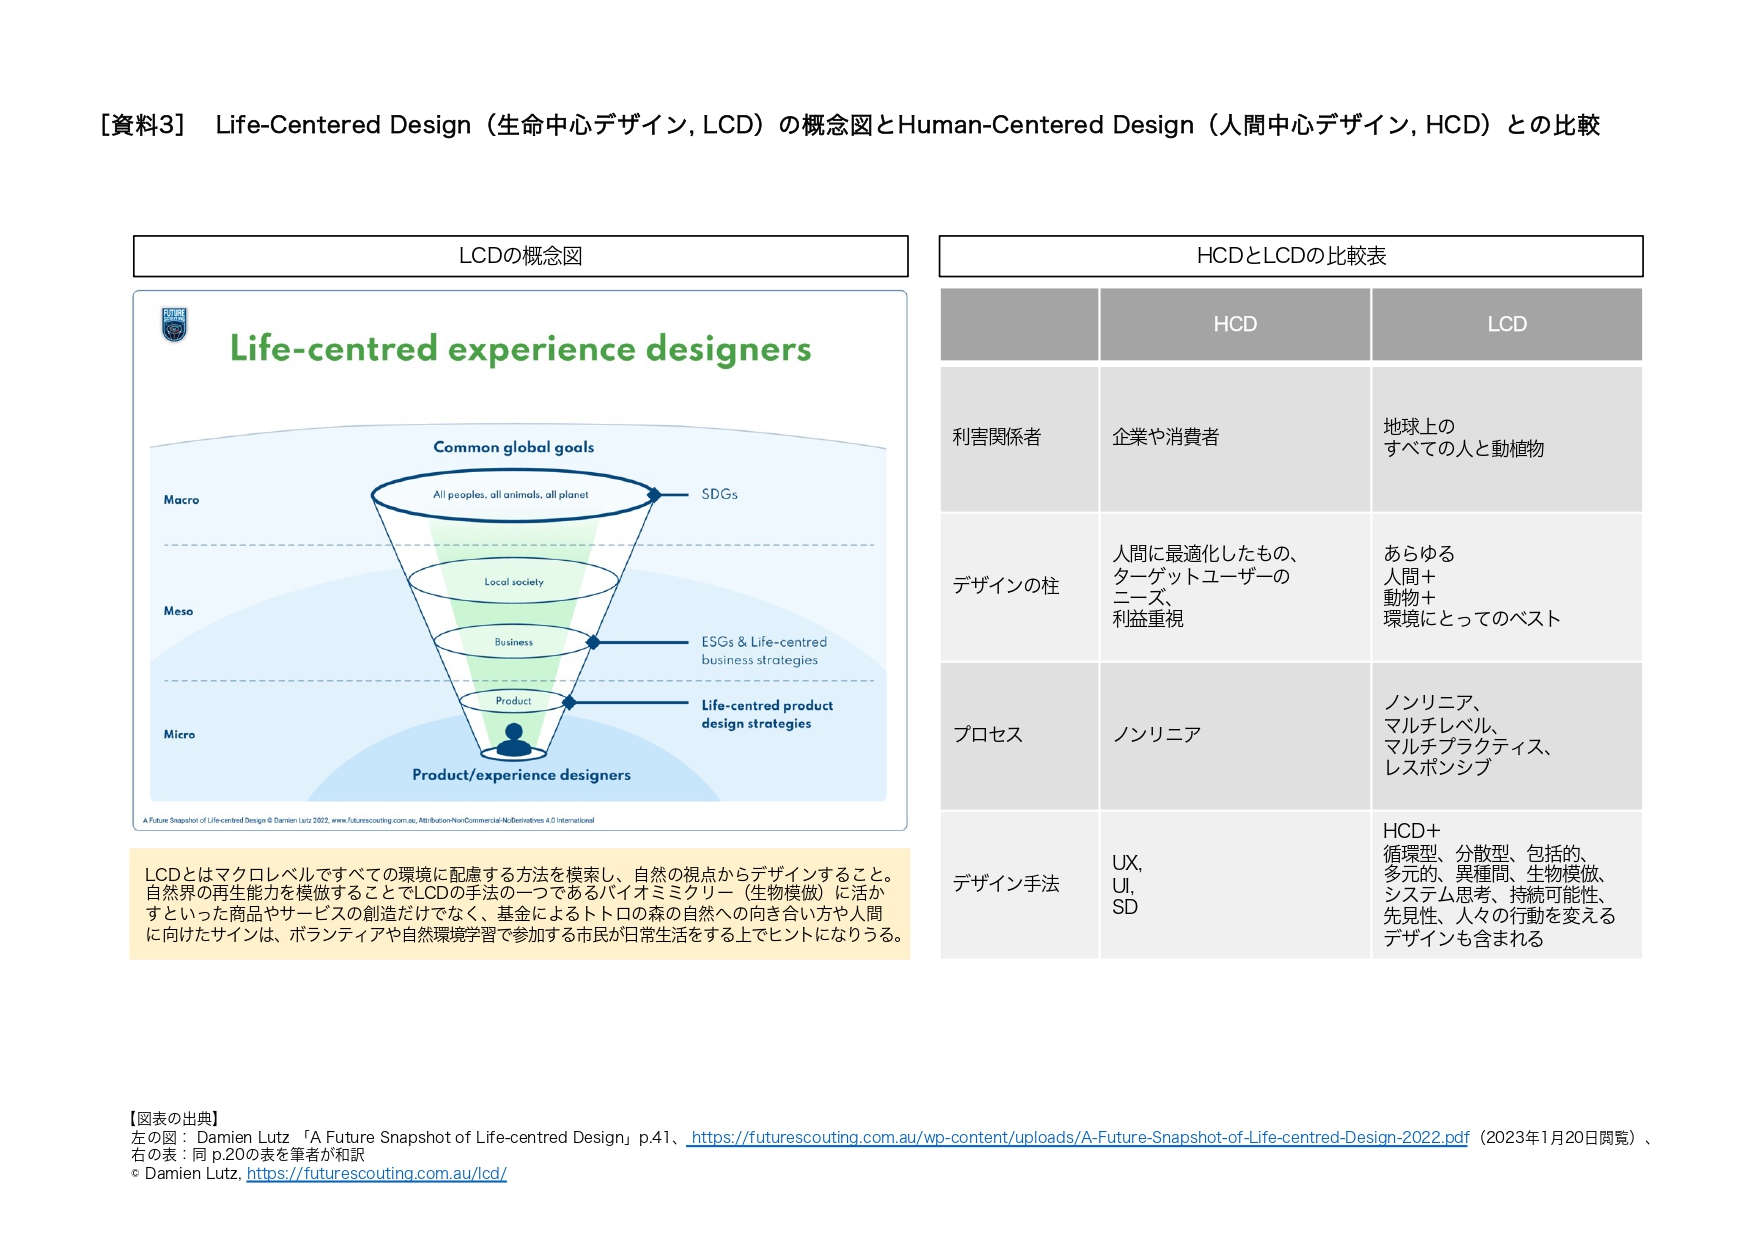Screen dimensions: 1754x1240
Task: Open the futurescouting.com.au/lcd/ link
Action: (x=376, y=1173)
